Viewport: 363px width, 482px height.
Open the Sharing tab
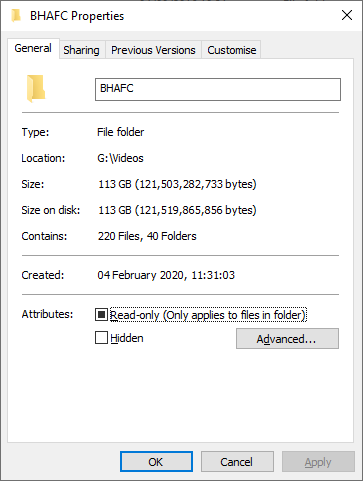(x=81, y=50)
